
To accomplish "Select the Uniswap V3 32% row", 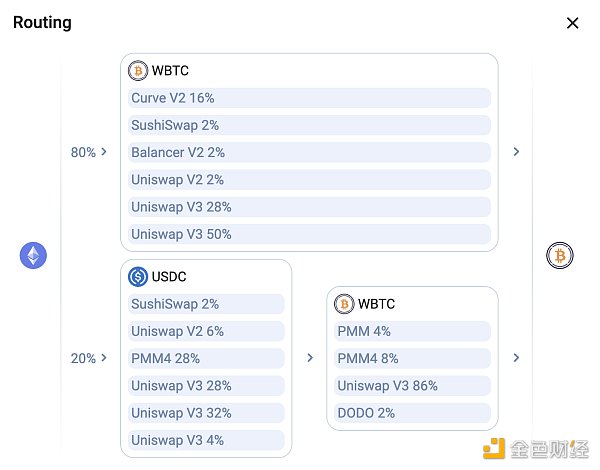I will click(206, 413).
